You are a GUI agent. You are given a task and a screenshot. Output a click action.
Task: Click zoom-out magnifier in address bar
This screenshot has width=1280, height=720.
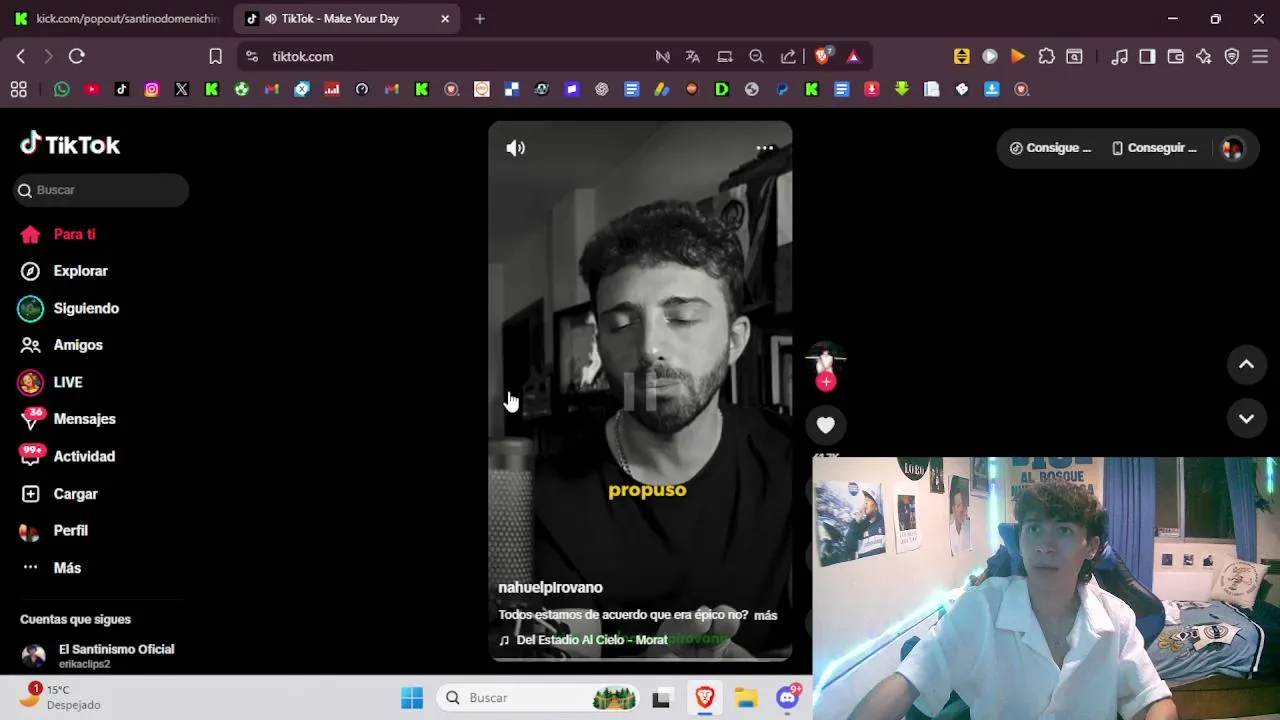tap(757, 56)
